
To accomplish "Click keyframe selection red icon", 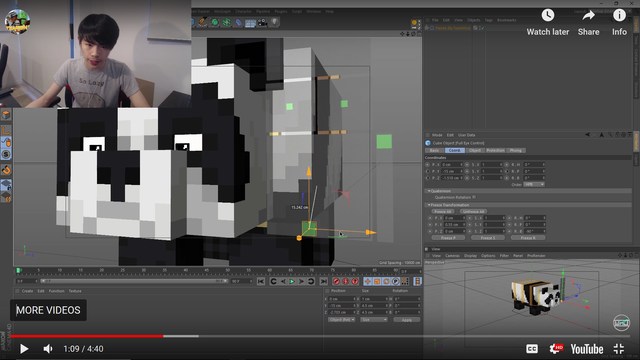I will tap(355, 282).
